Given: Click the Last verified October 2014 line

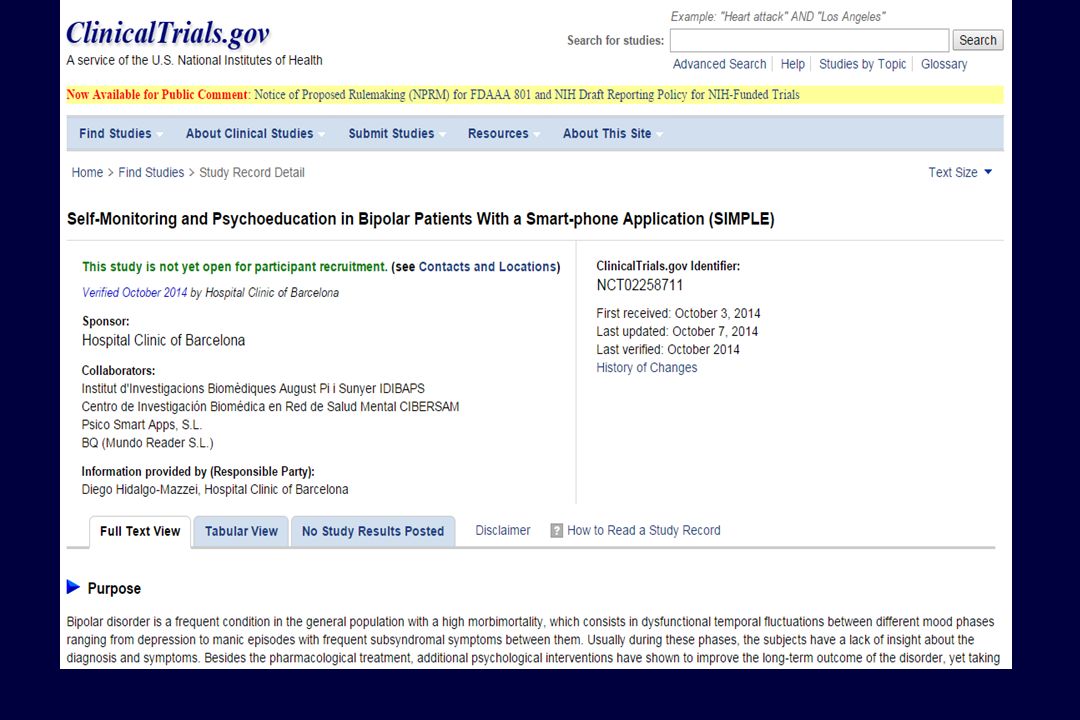Looking at the screenshot, I should [x=668, y=349].
